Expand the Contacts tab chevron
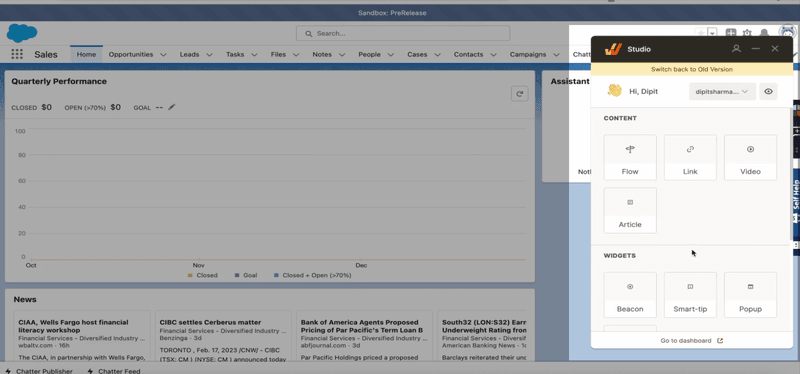Image resolution: width=800 pixels, height=374 pixels. tap(493, 55)
